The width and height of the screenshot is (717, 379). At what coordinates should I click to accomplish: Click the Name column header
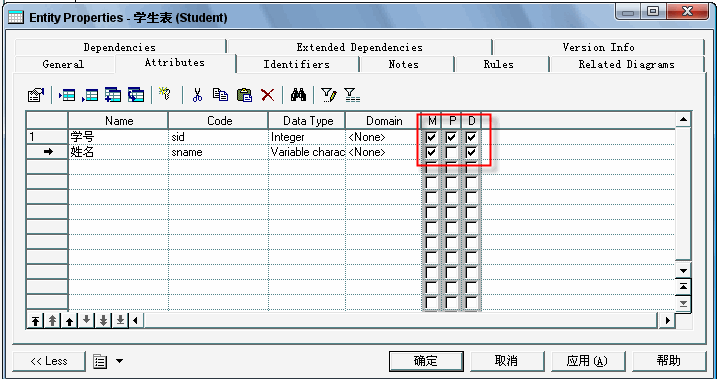pos(118,121)
